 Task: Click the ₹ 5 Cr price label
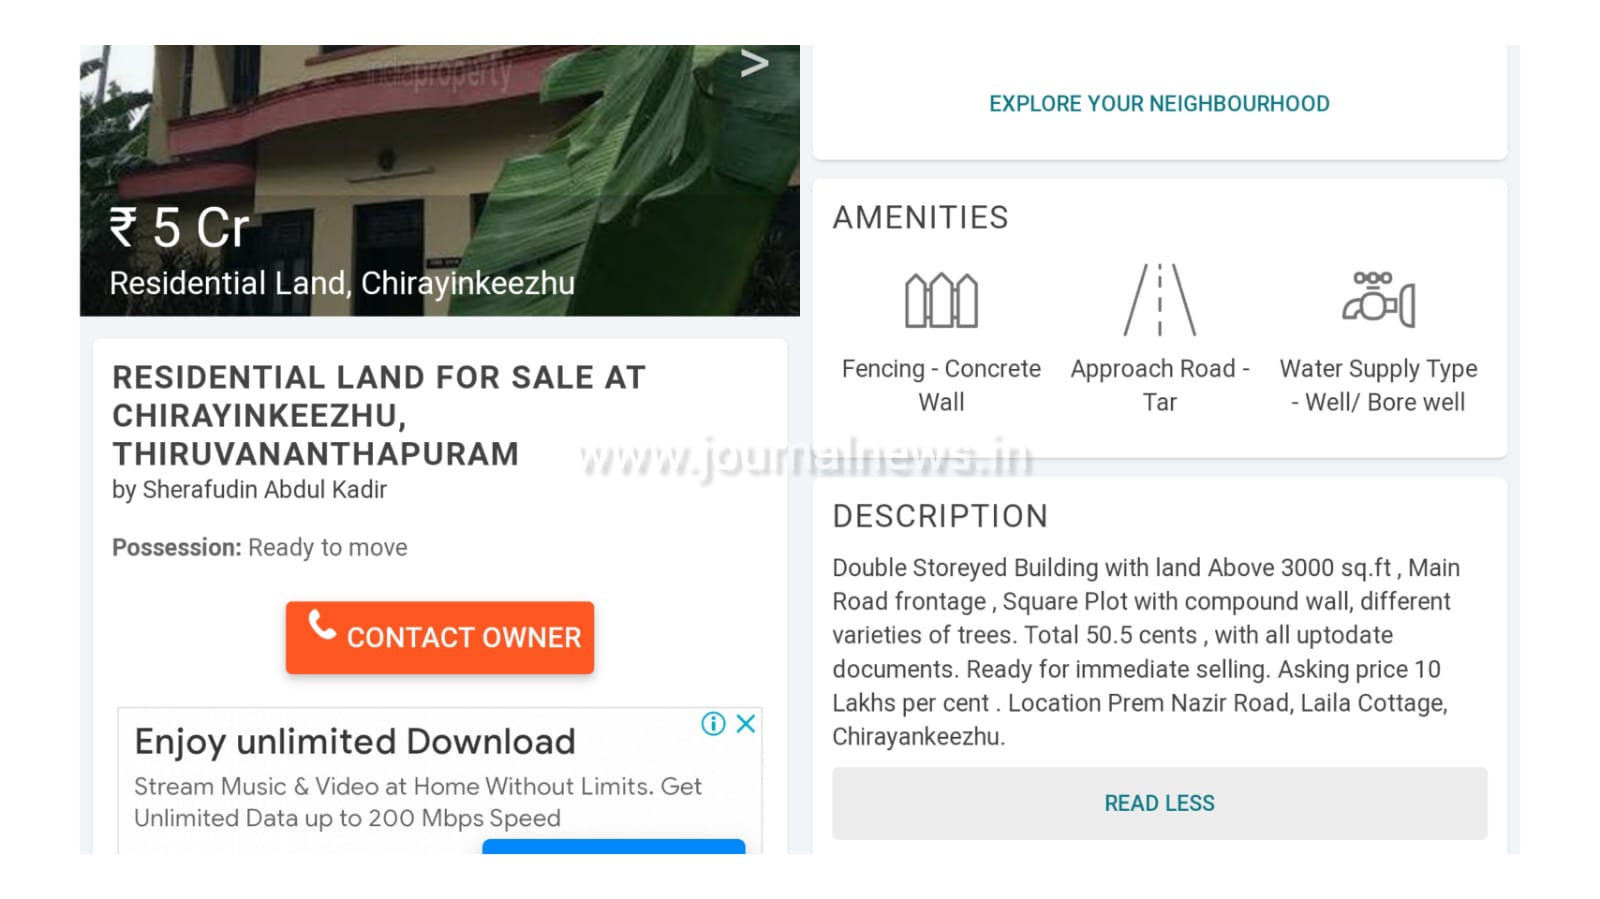coord(179,228)
